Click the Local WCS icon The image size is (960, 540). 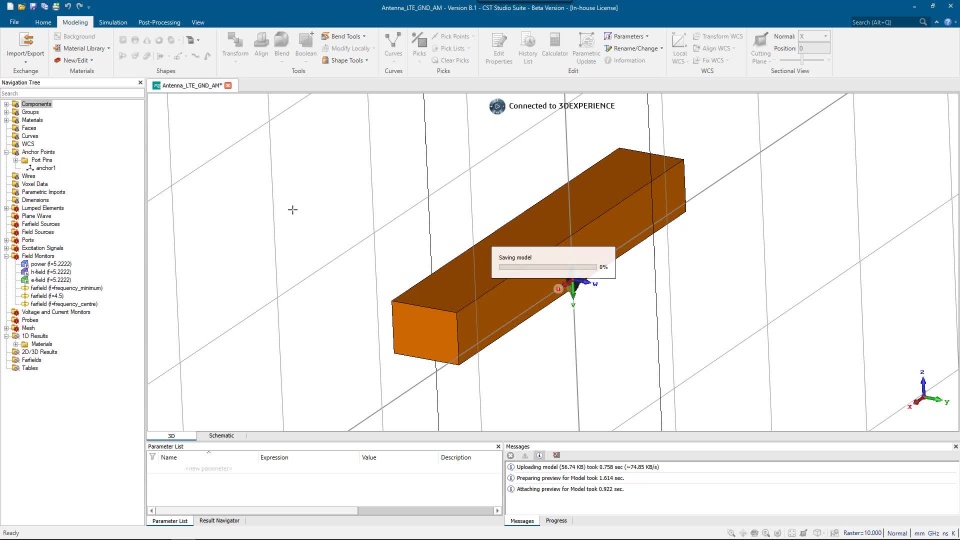[679, 40]
